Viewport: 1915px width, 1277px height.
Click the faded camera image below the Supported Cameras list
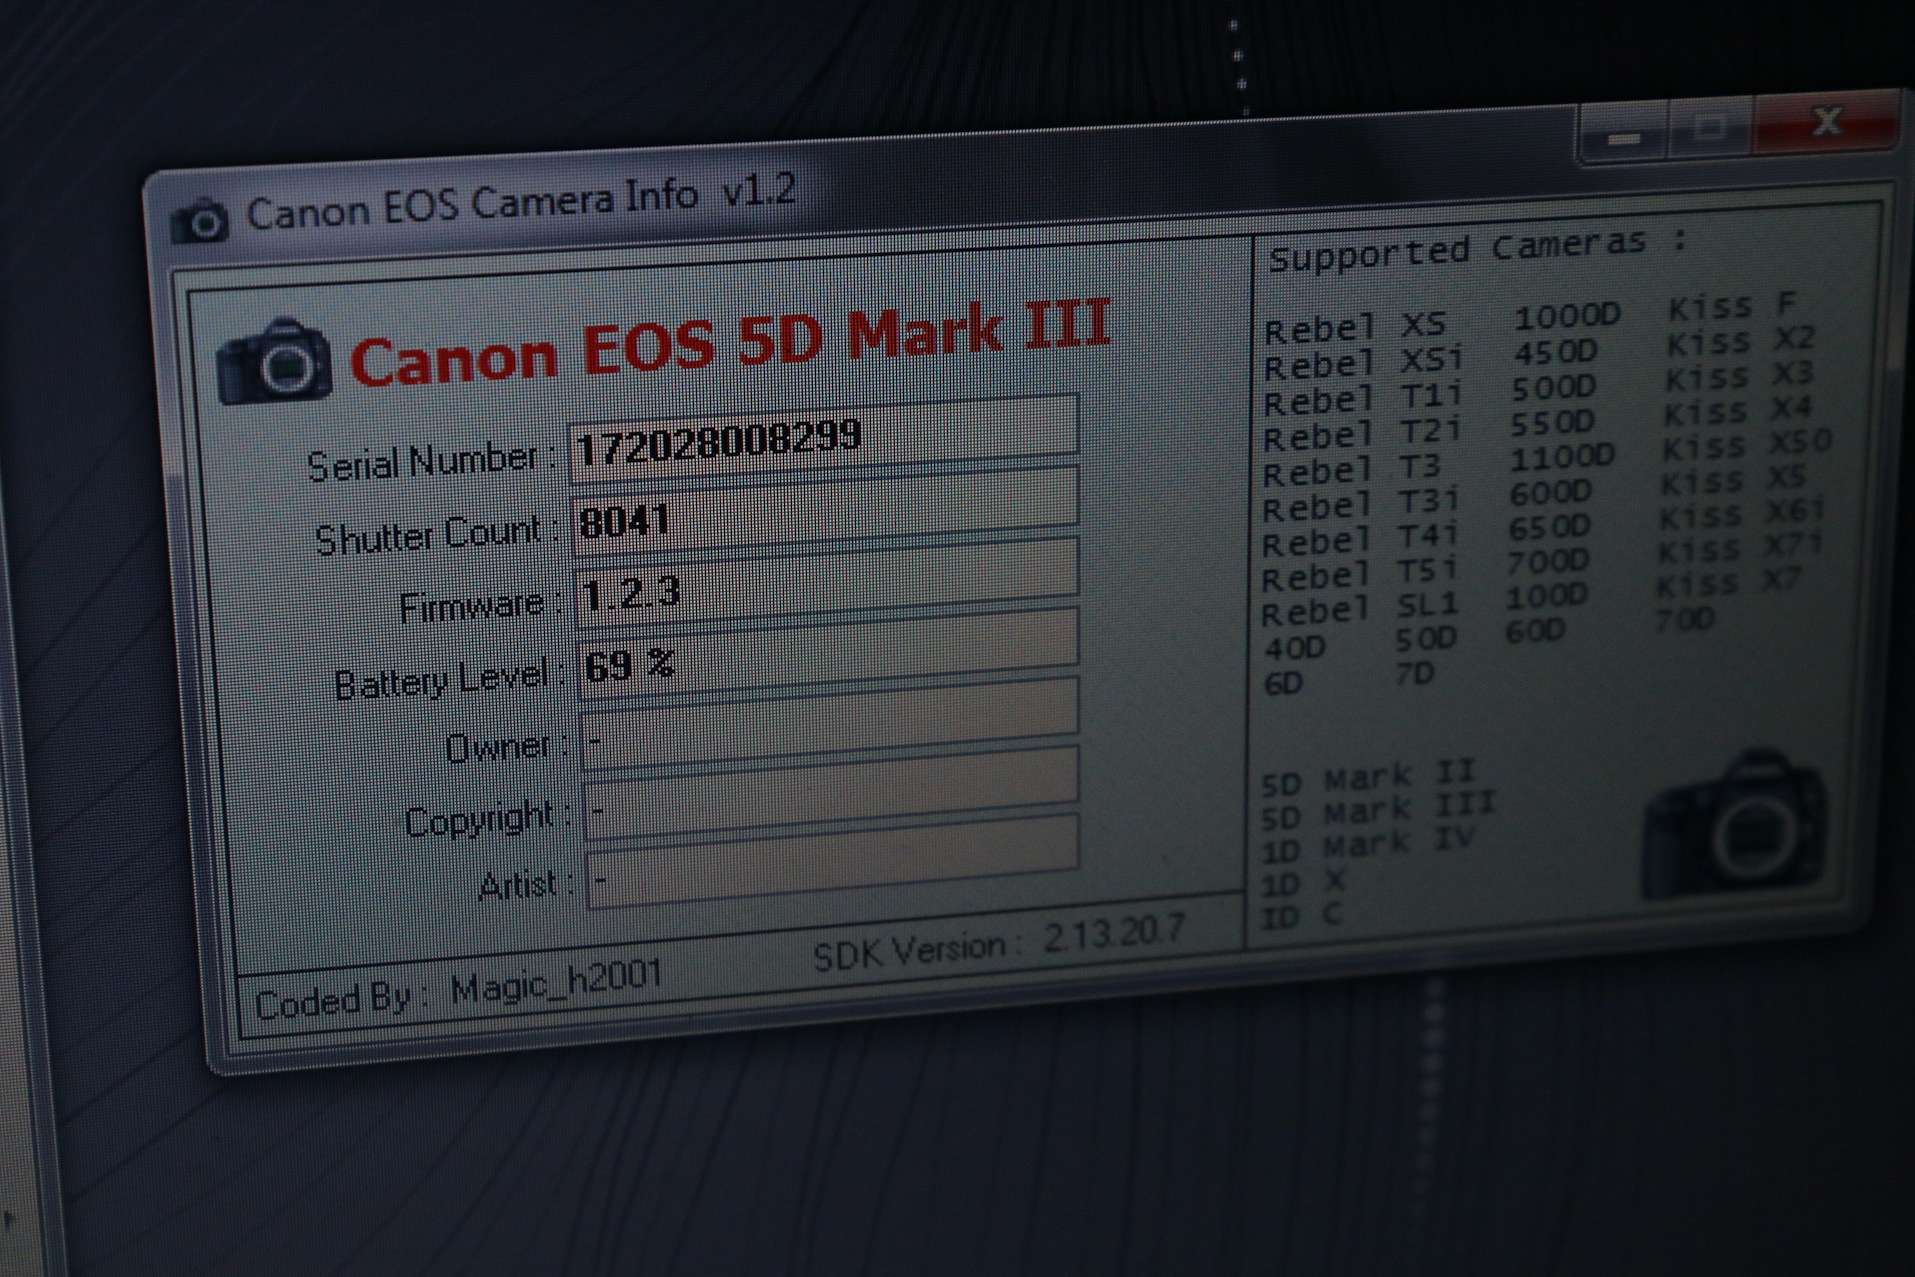pyautogui.click(x=1735, y=826)
